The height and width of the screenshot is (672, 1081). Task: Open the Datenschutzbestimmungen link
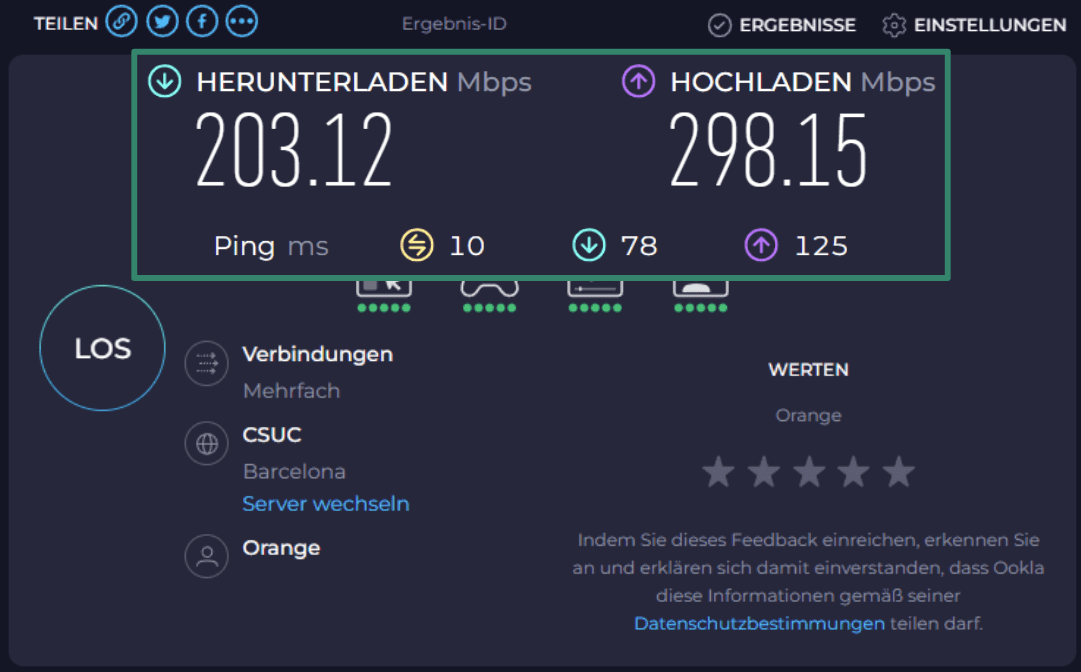coord(758,623)
